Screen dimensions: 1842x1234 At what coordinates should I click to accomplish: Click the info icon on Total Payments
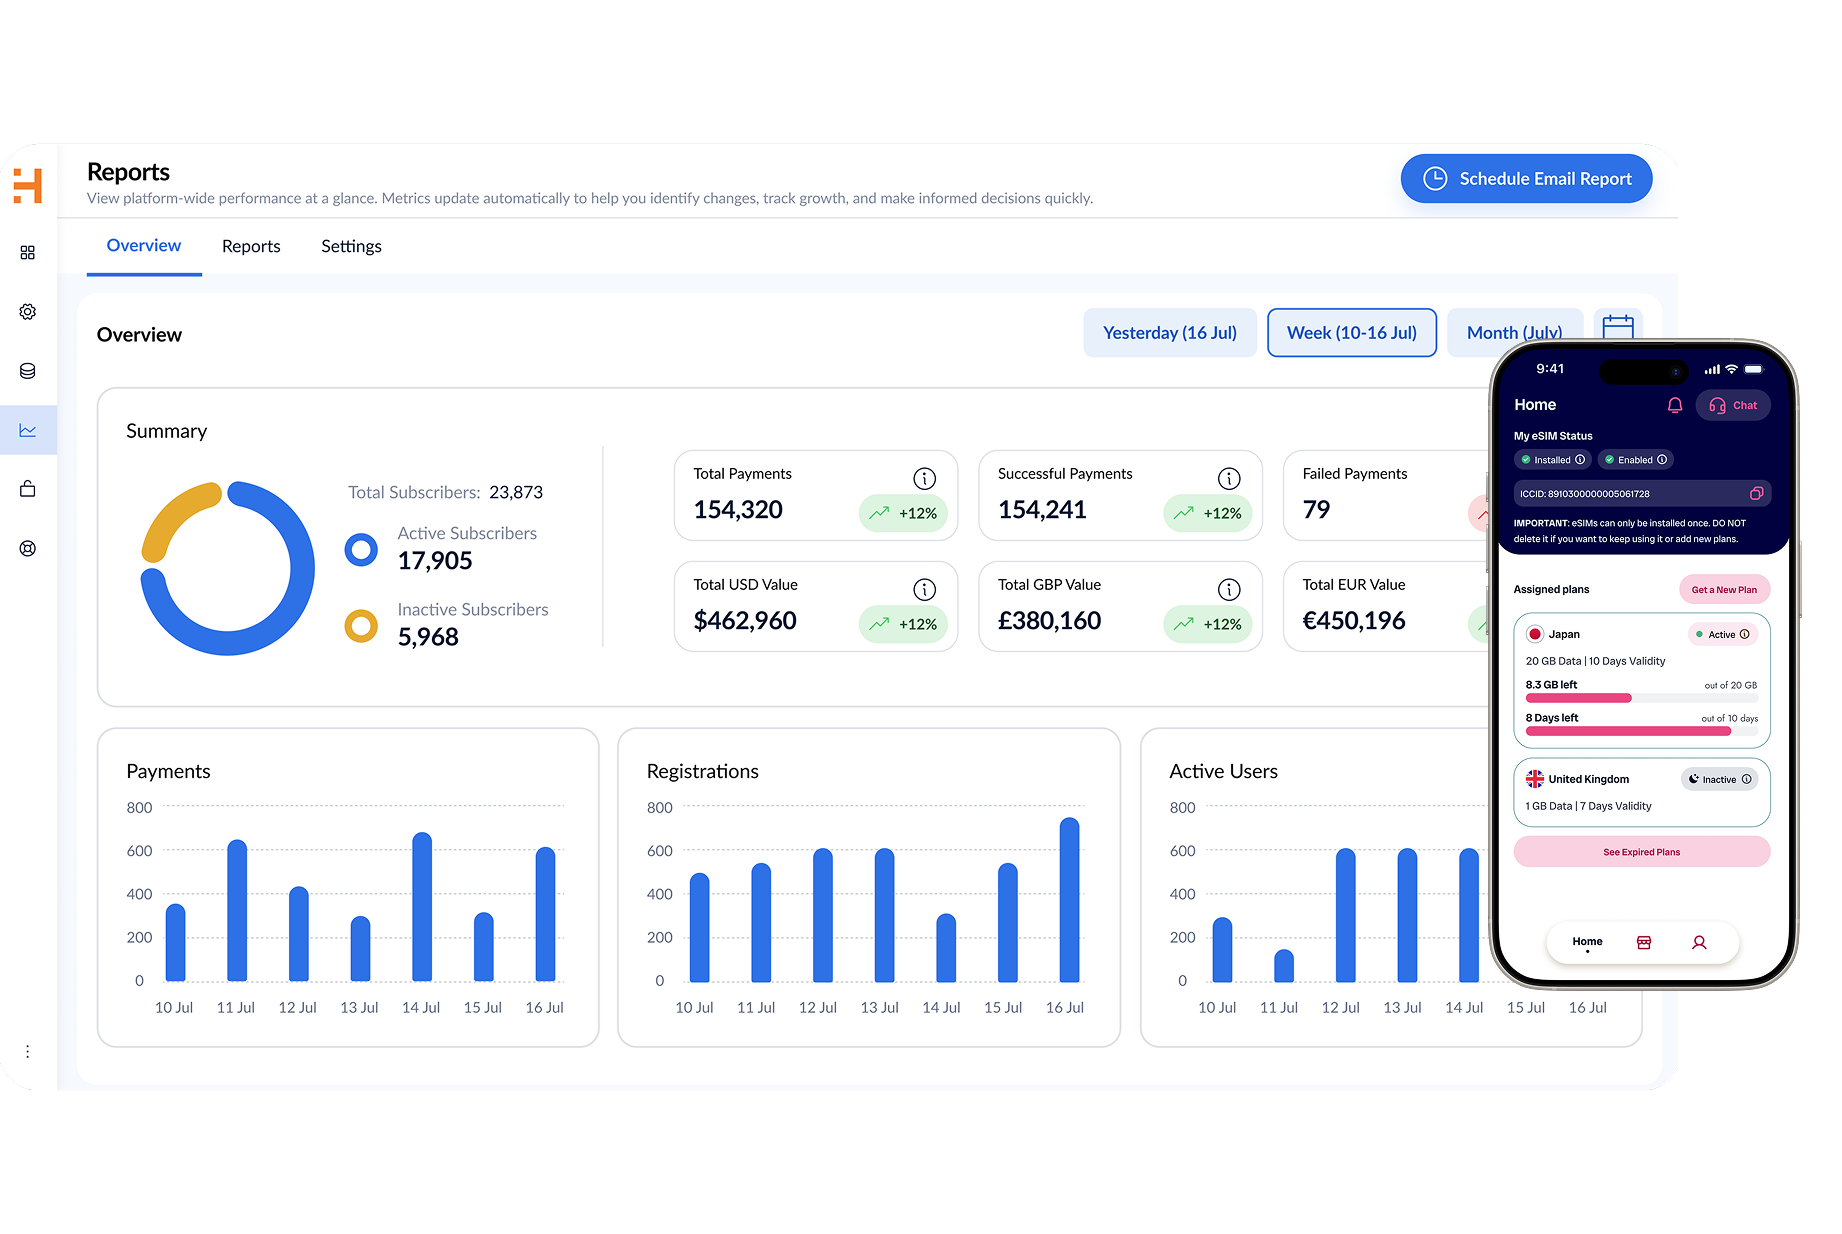pyautogui.click(x=924, y=479)
